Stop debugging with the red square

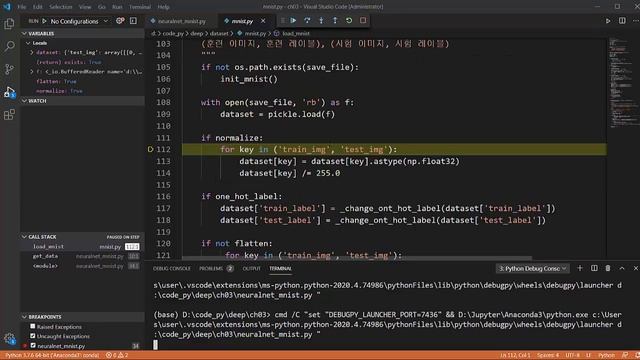tap(363, 20)
